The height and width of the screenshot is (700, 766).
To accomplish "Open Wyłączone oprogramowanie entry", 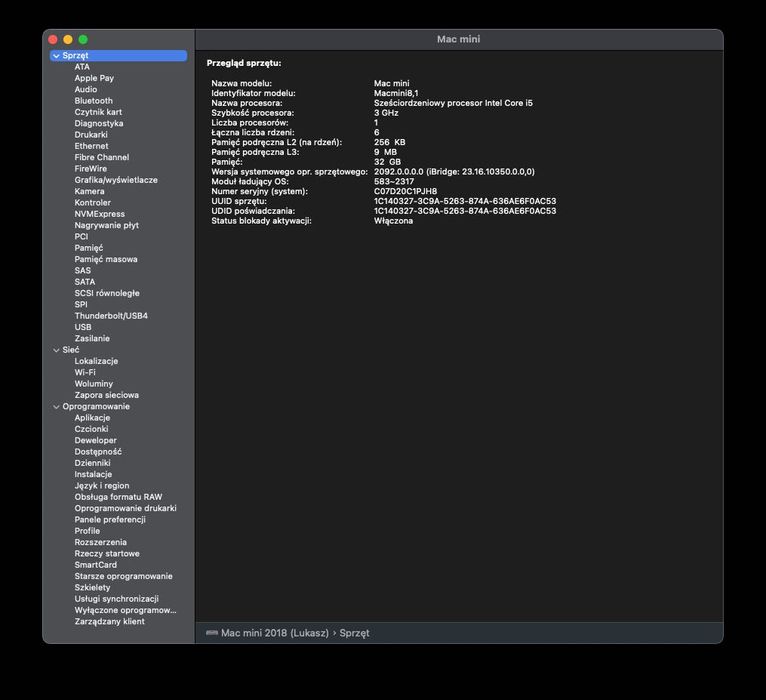I will pos(125,610).
